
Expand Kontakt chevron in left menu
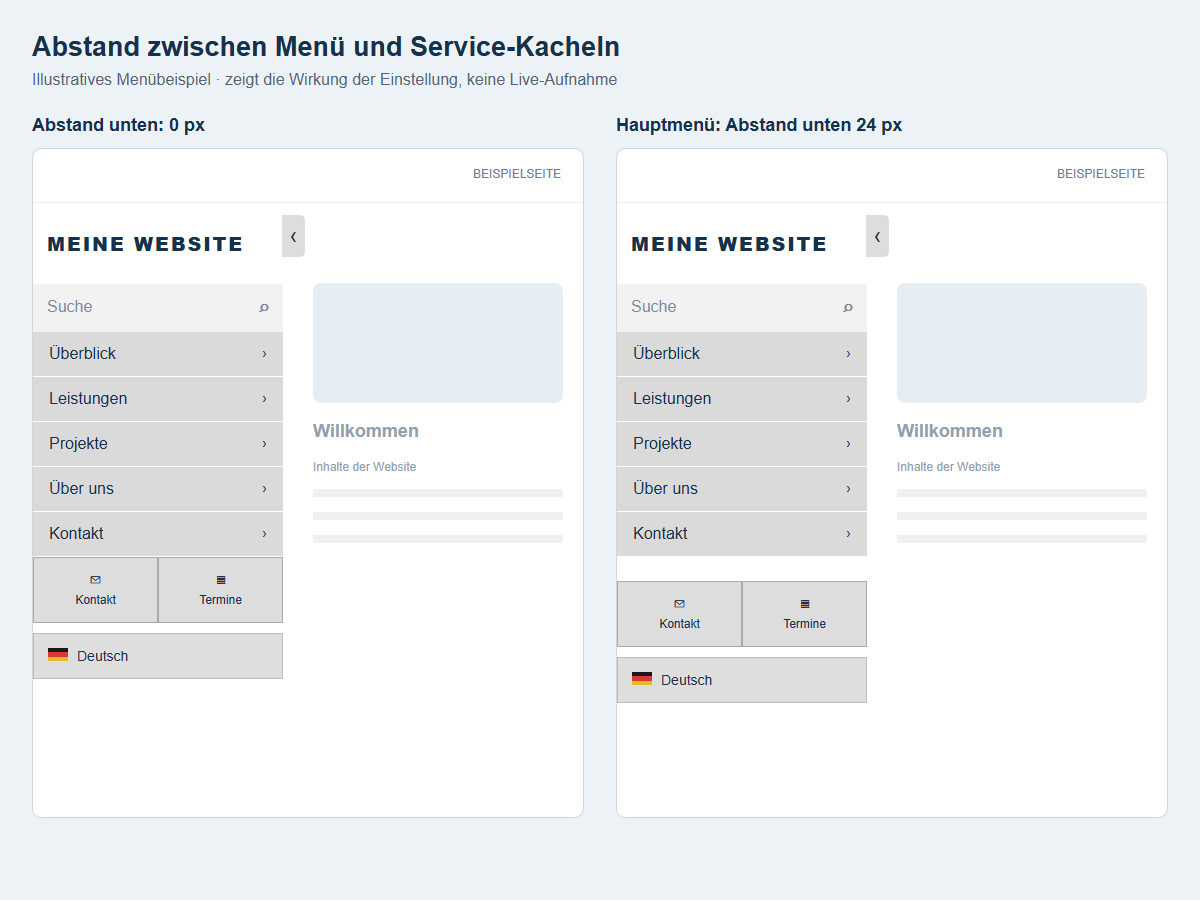[x=264, y=534]
